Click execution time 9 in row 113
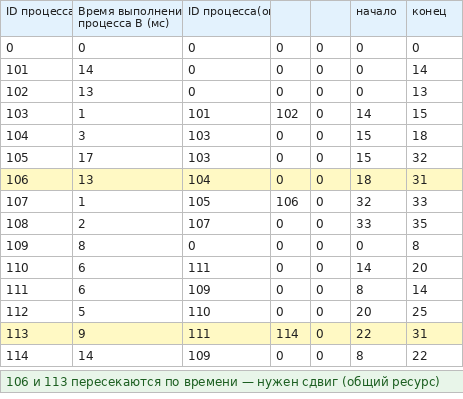 (127, 334)
